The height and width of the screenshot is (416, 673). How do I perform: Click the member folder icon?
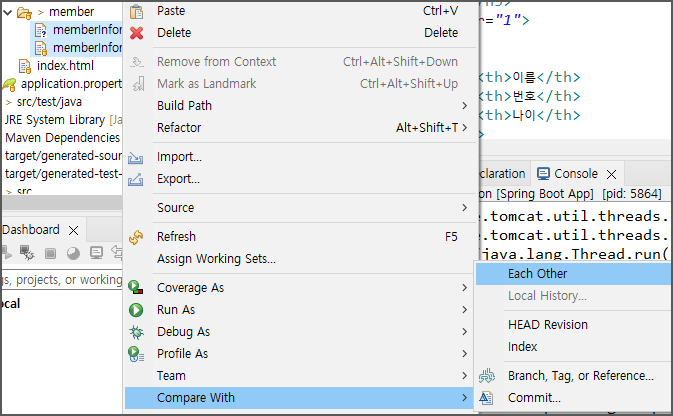(24, 12)
